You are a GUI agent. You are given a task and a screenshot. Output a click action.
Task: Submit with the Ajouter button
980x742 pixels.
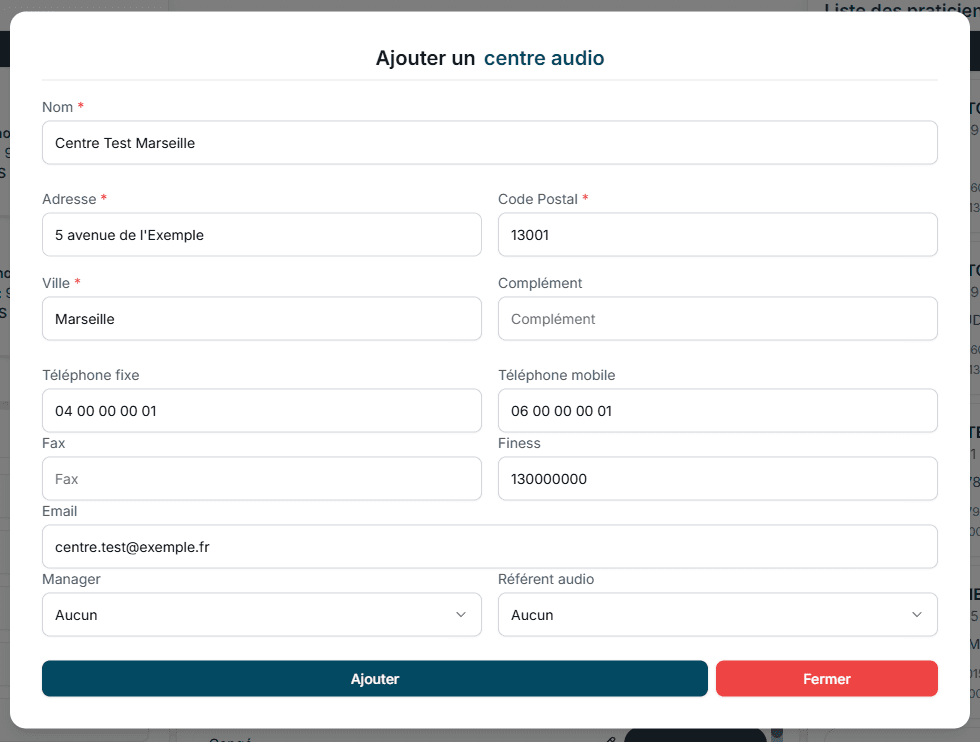(x=375, y=678)
